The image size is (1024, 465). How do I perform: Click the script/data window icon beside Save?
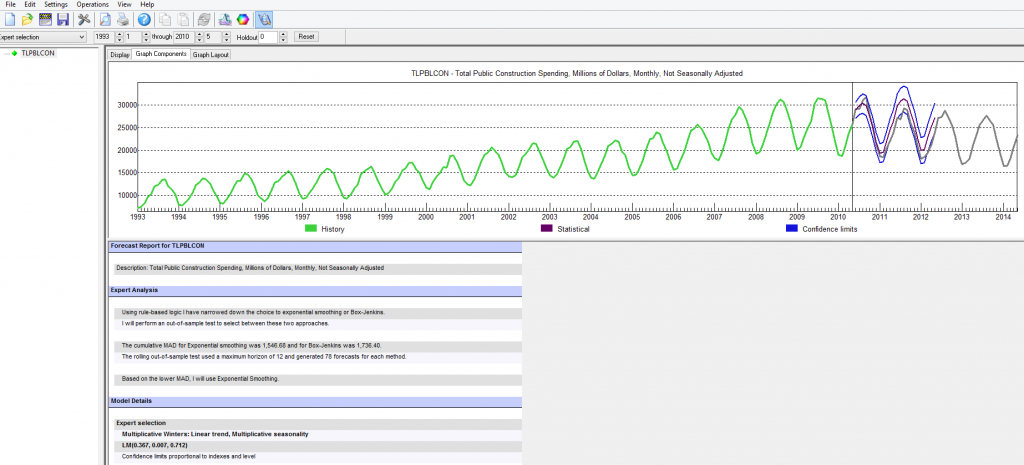pyautogui.click(x=45, y=20)
